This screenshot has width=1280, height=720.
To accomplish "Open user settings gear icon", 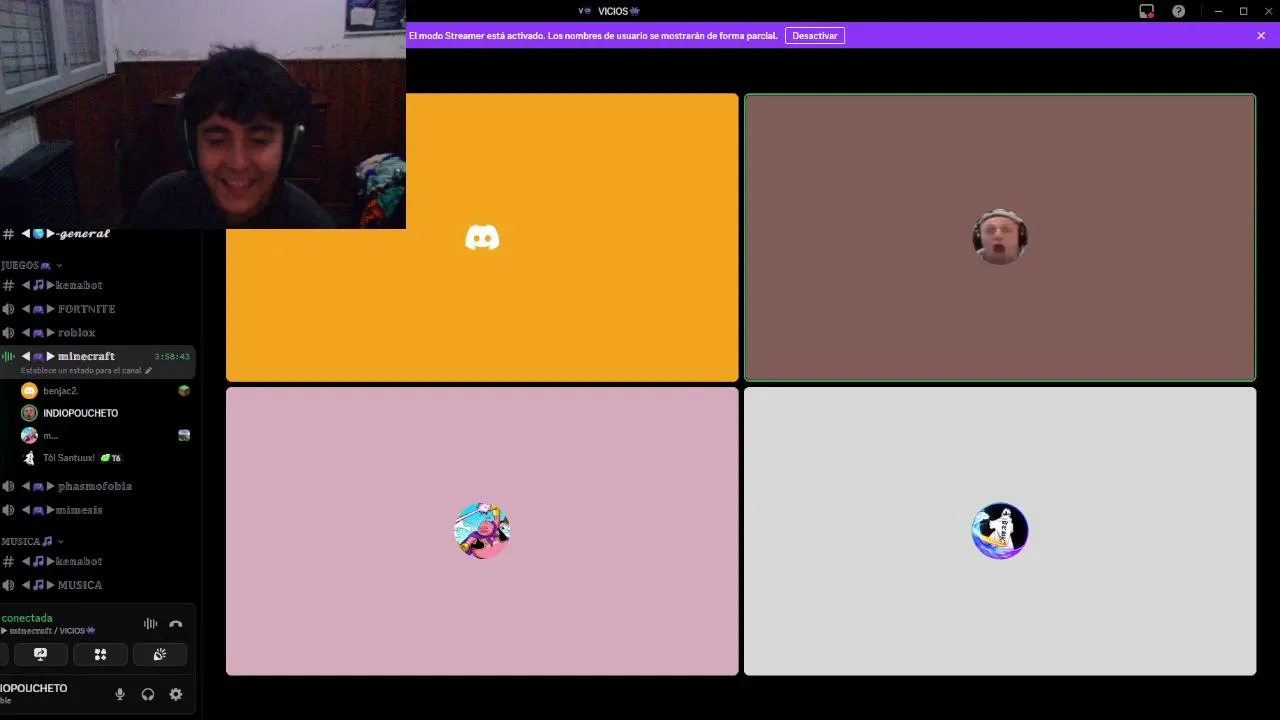I will coord(176,694).
